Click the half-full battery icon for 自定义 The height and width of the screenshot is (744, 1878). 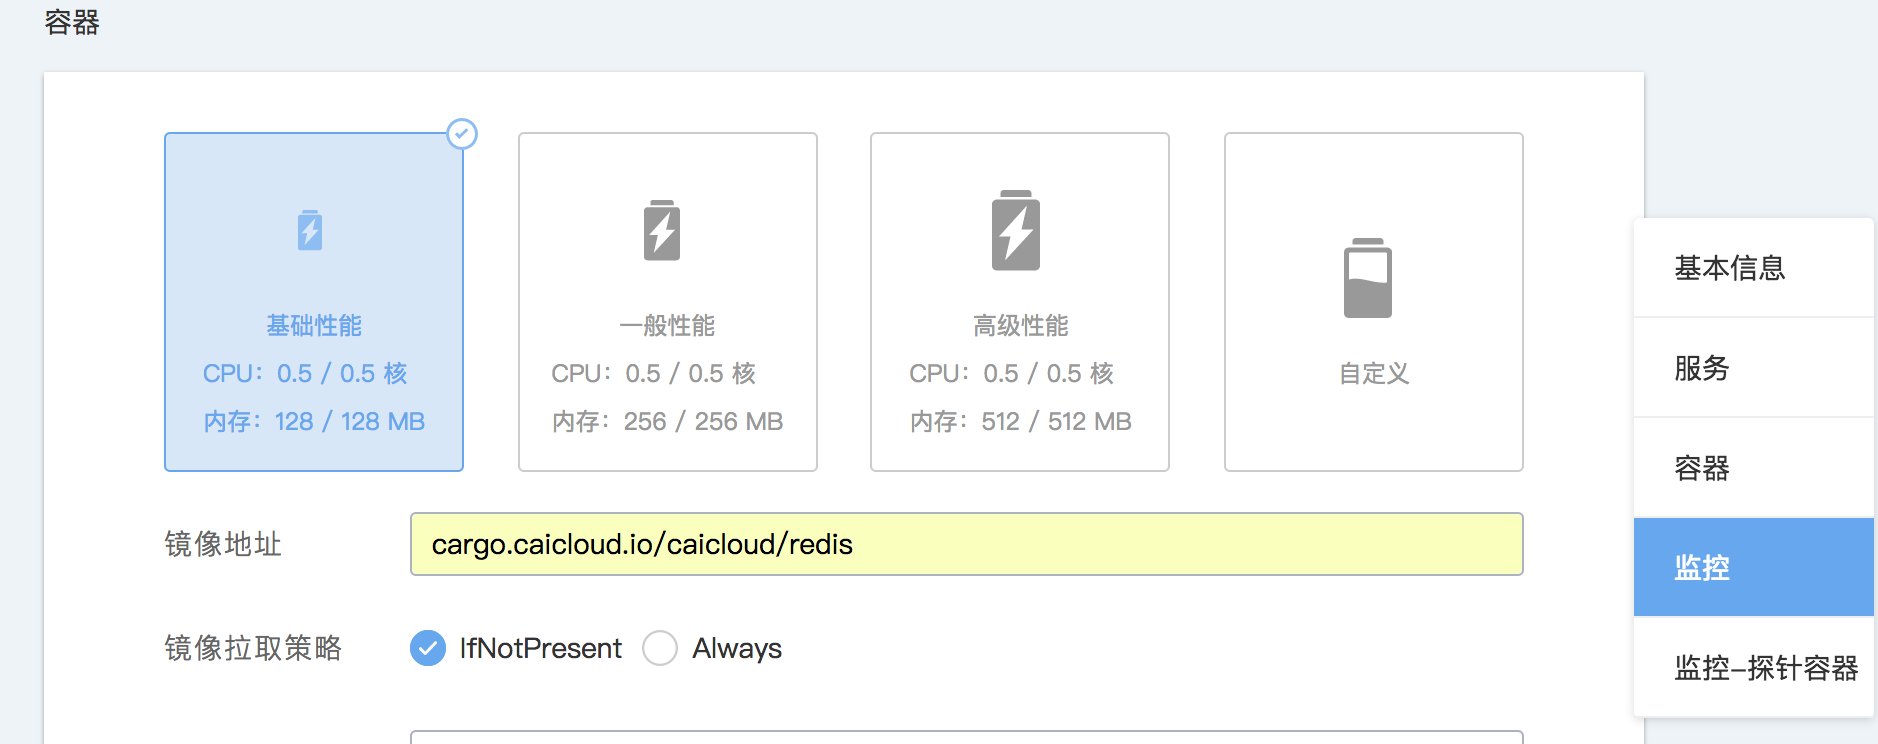point(1368,278)
